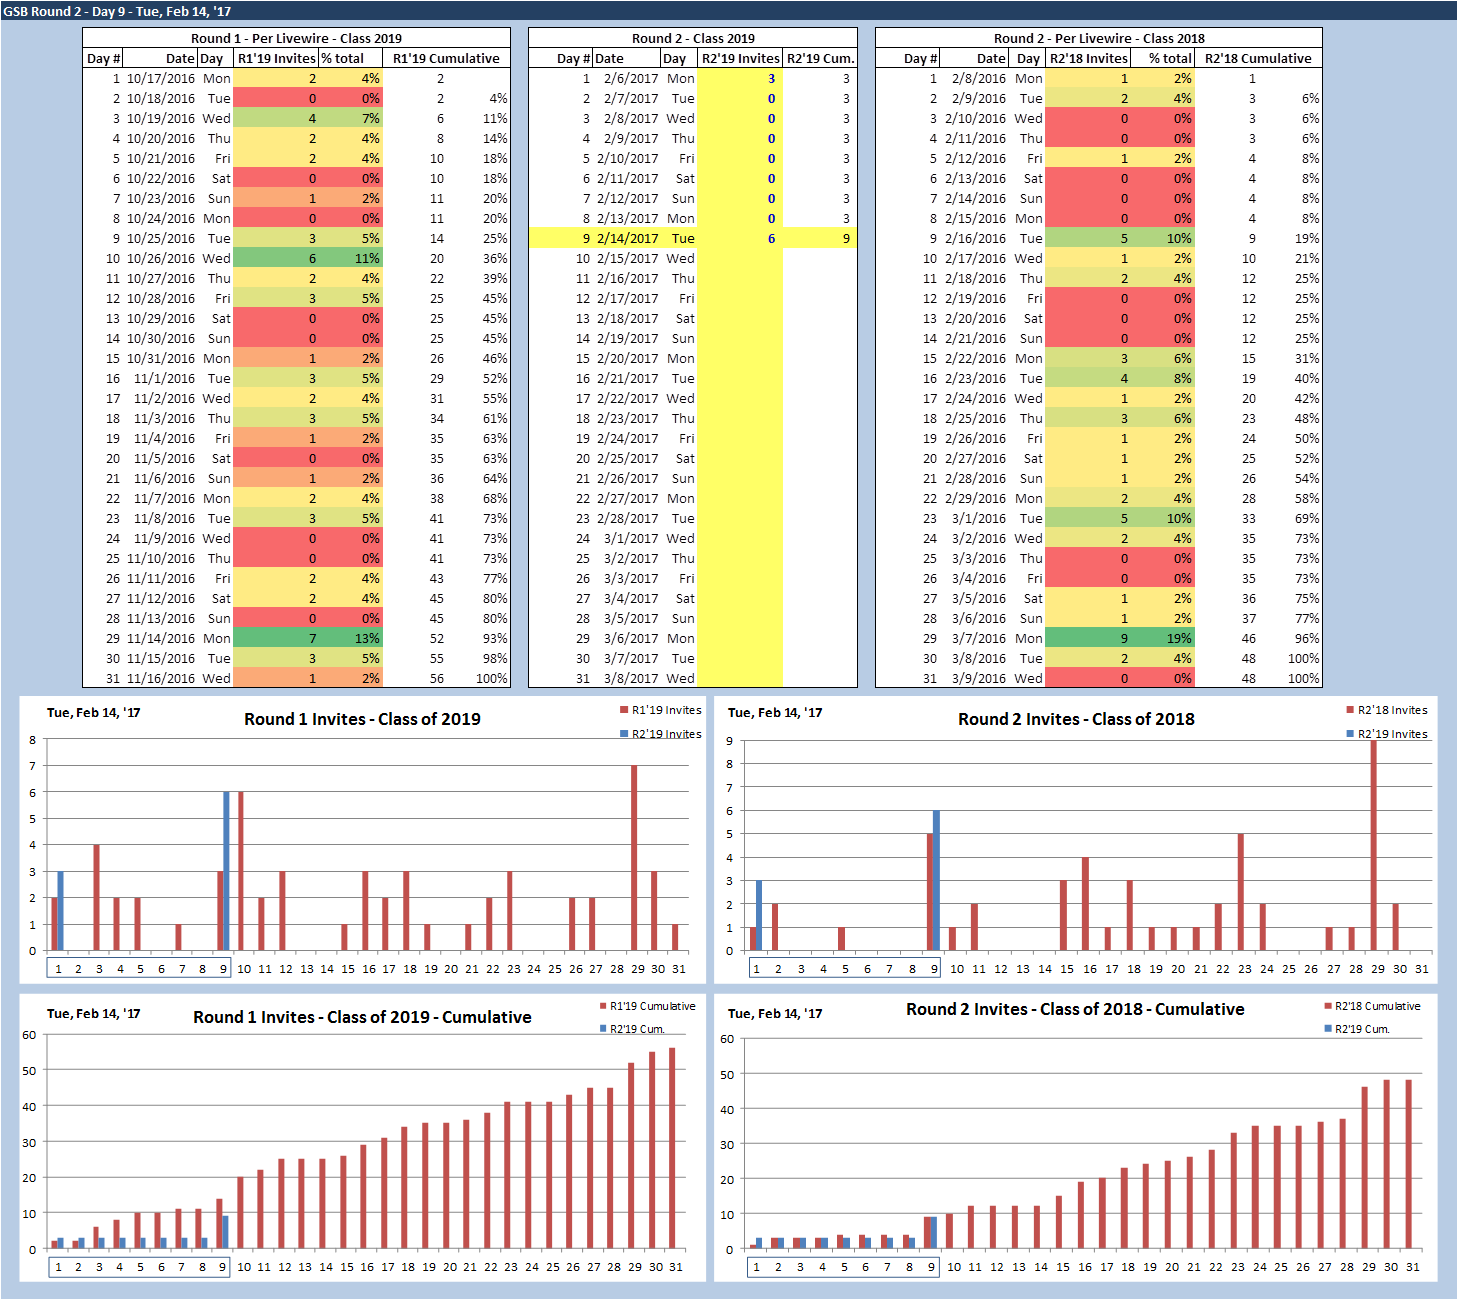Click the 'Round 2 Invites - Class of 2018' chart title
The height and width of the screenshot is (1299, 1457).
point(1076,719)
